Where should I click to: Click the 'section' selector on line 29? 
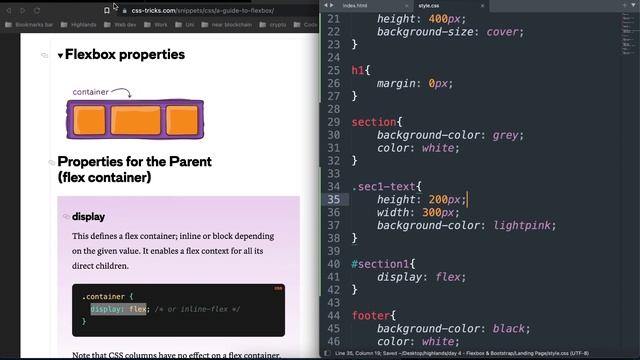point(373,122)
